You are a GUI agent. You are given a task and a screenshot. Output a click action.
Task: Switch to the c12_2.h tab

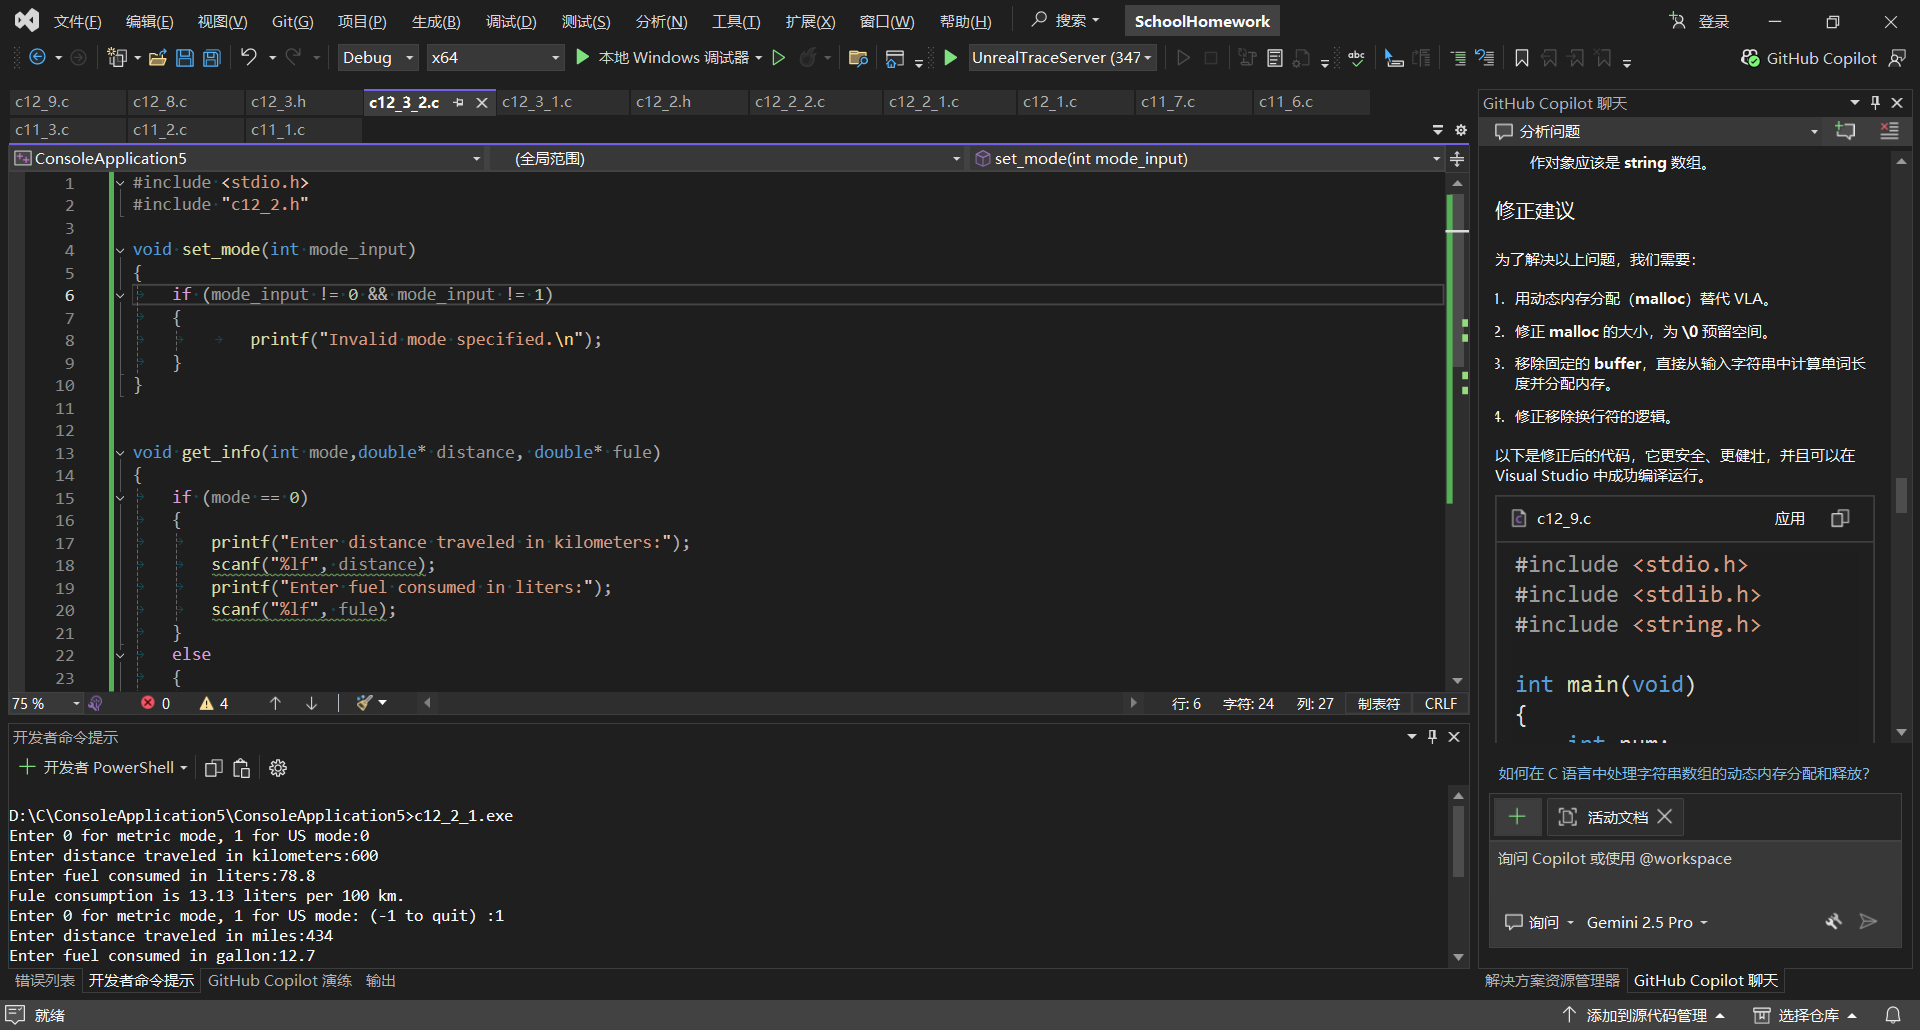[x=662, y=102]
